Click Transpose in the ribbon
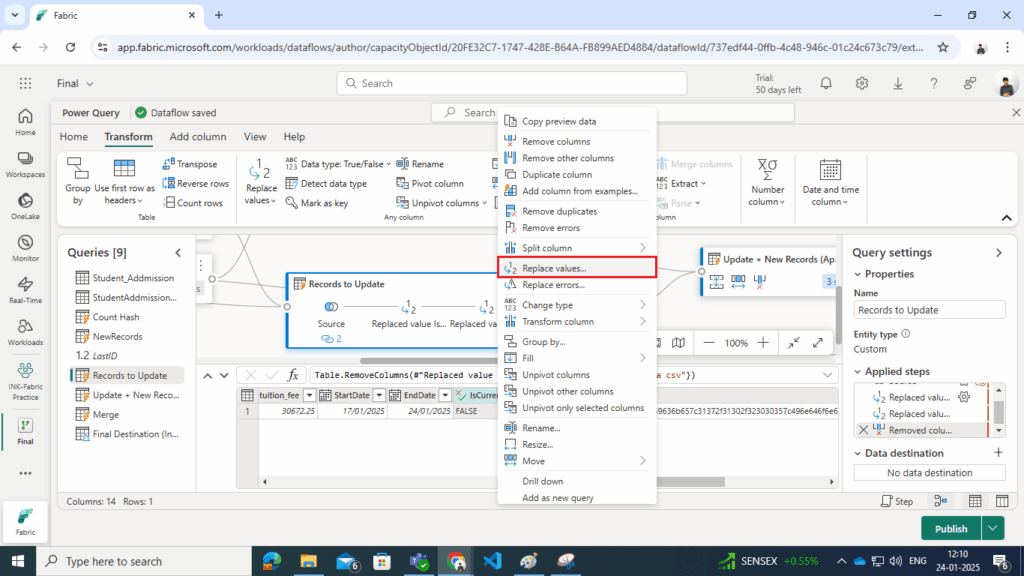 tap(190, 164)
